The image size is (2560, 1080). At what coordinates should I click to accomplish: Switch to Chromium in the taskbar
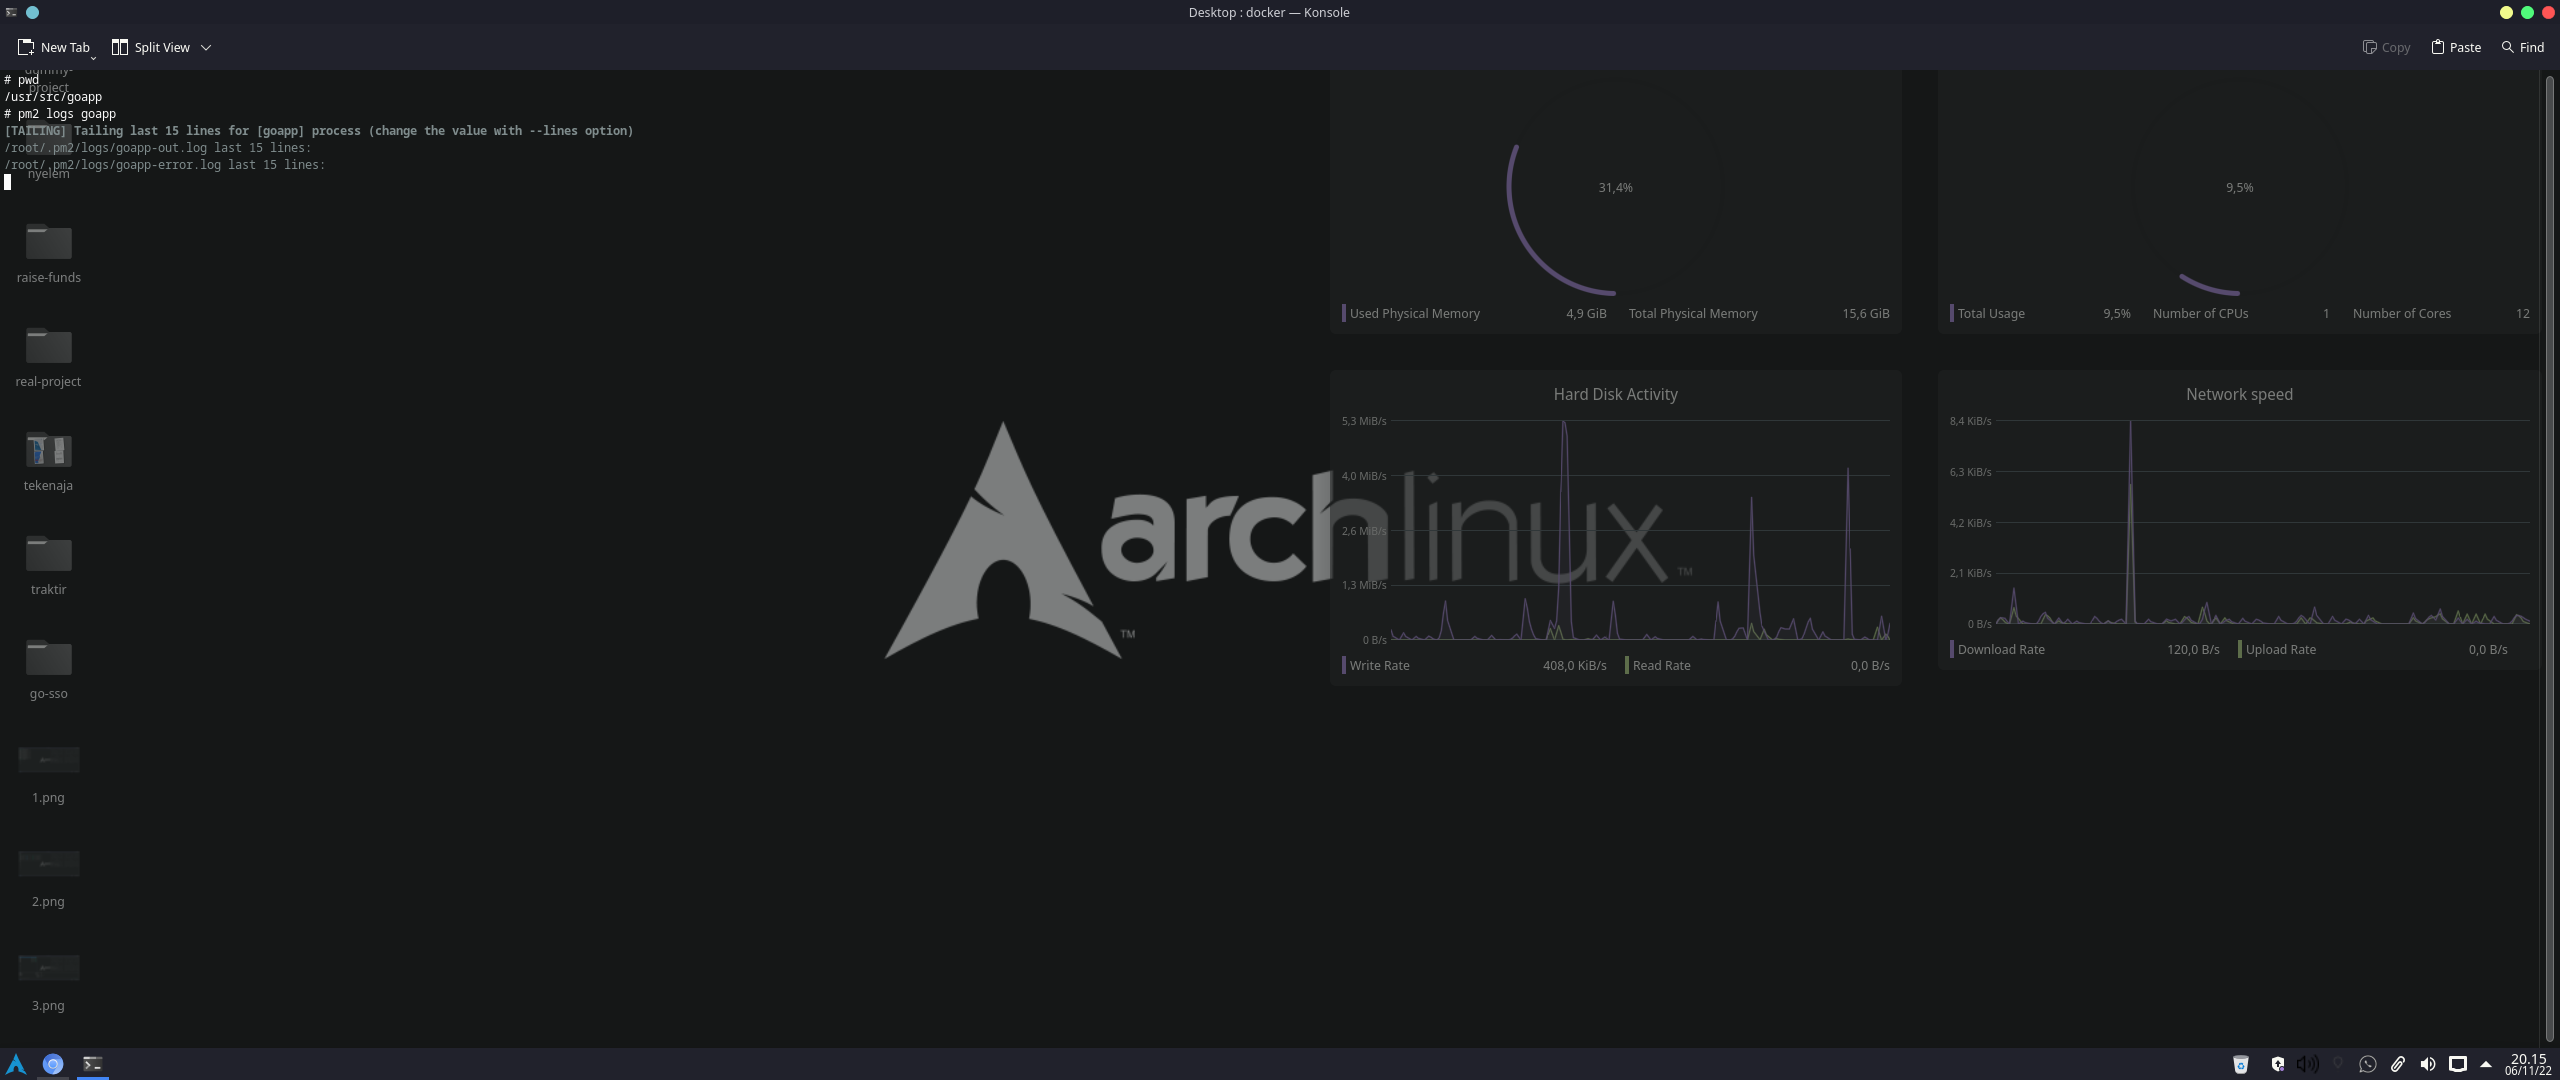(x=53, y=1064)
